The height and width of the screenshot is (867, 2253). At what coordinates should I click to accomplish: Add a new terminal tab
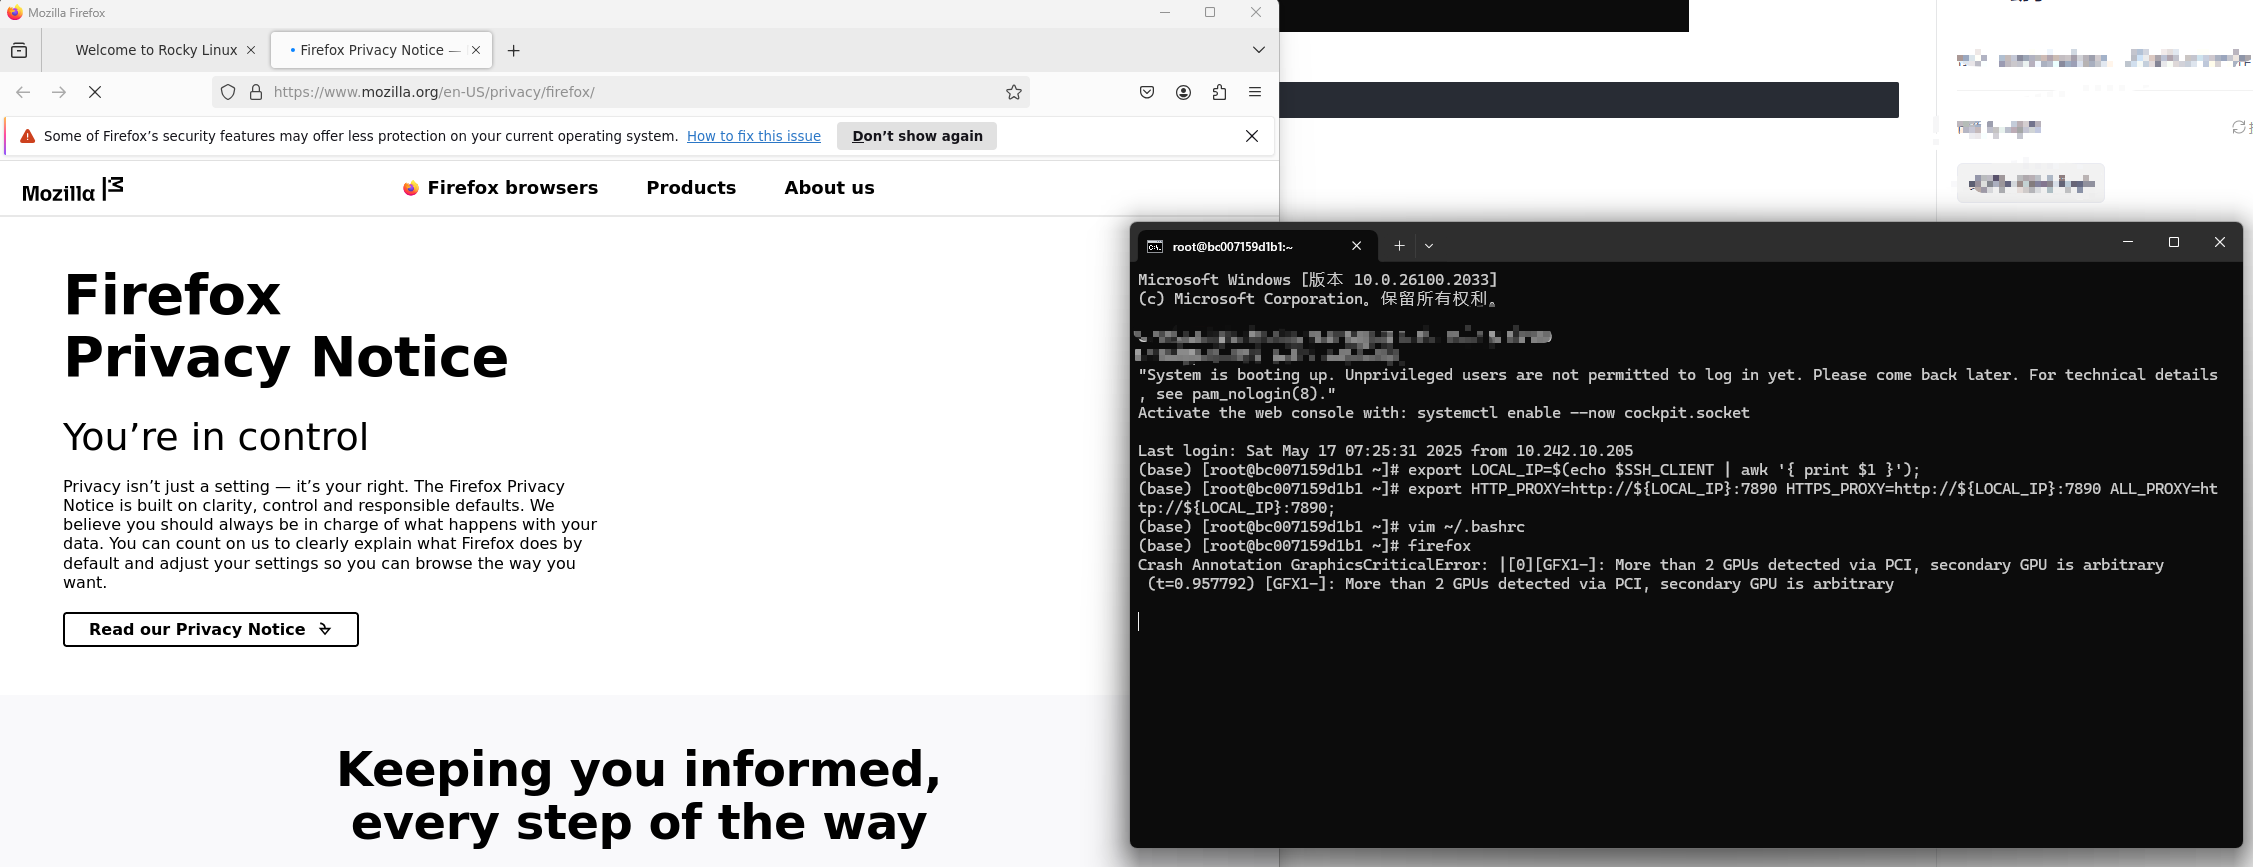pos(1399,246)
